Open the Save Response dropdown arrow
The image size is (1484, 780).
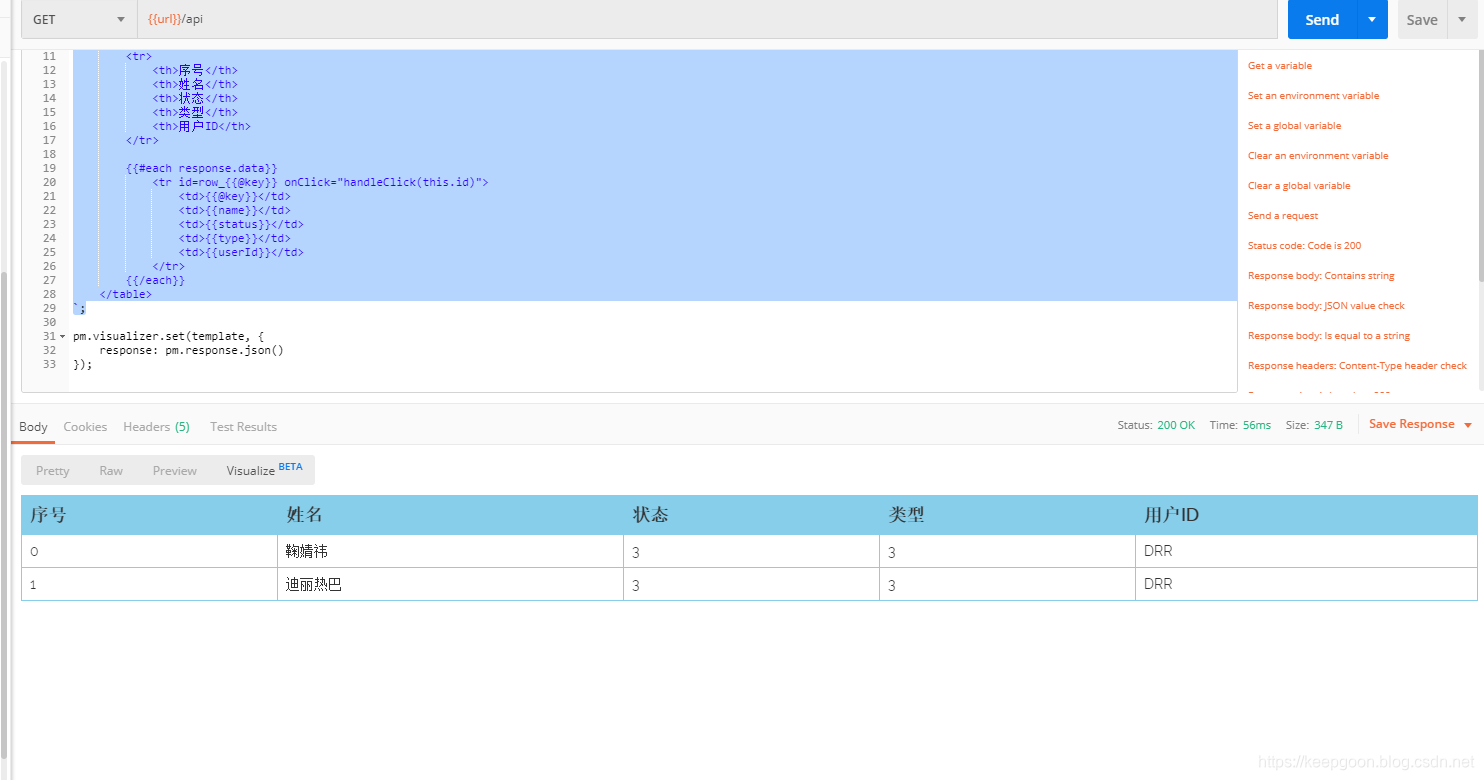tap(1468, 425)
